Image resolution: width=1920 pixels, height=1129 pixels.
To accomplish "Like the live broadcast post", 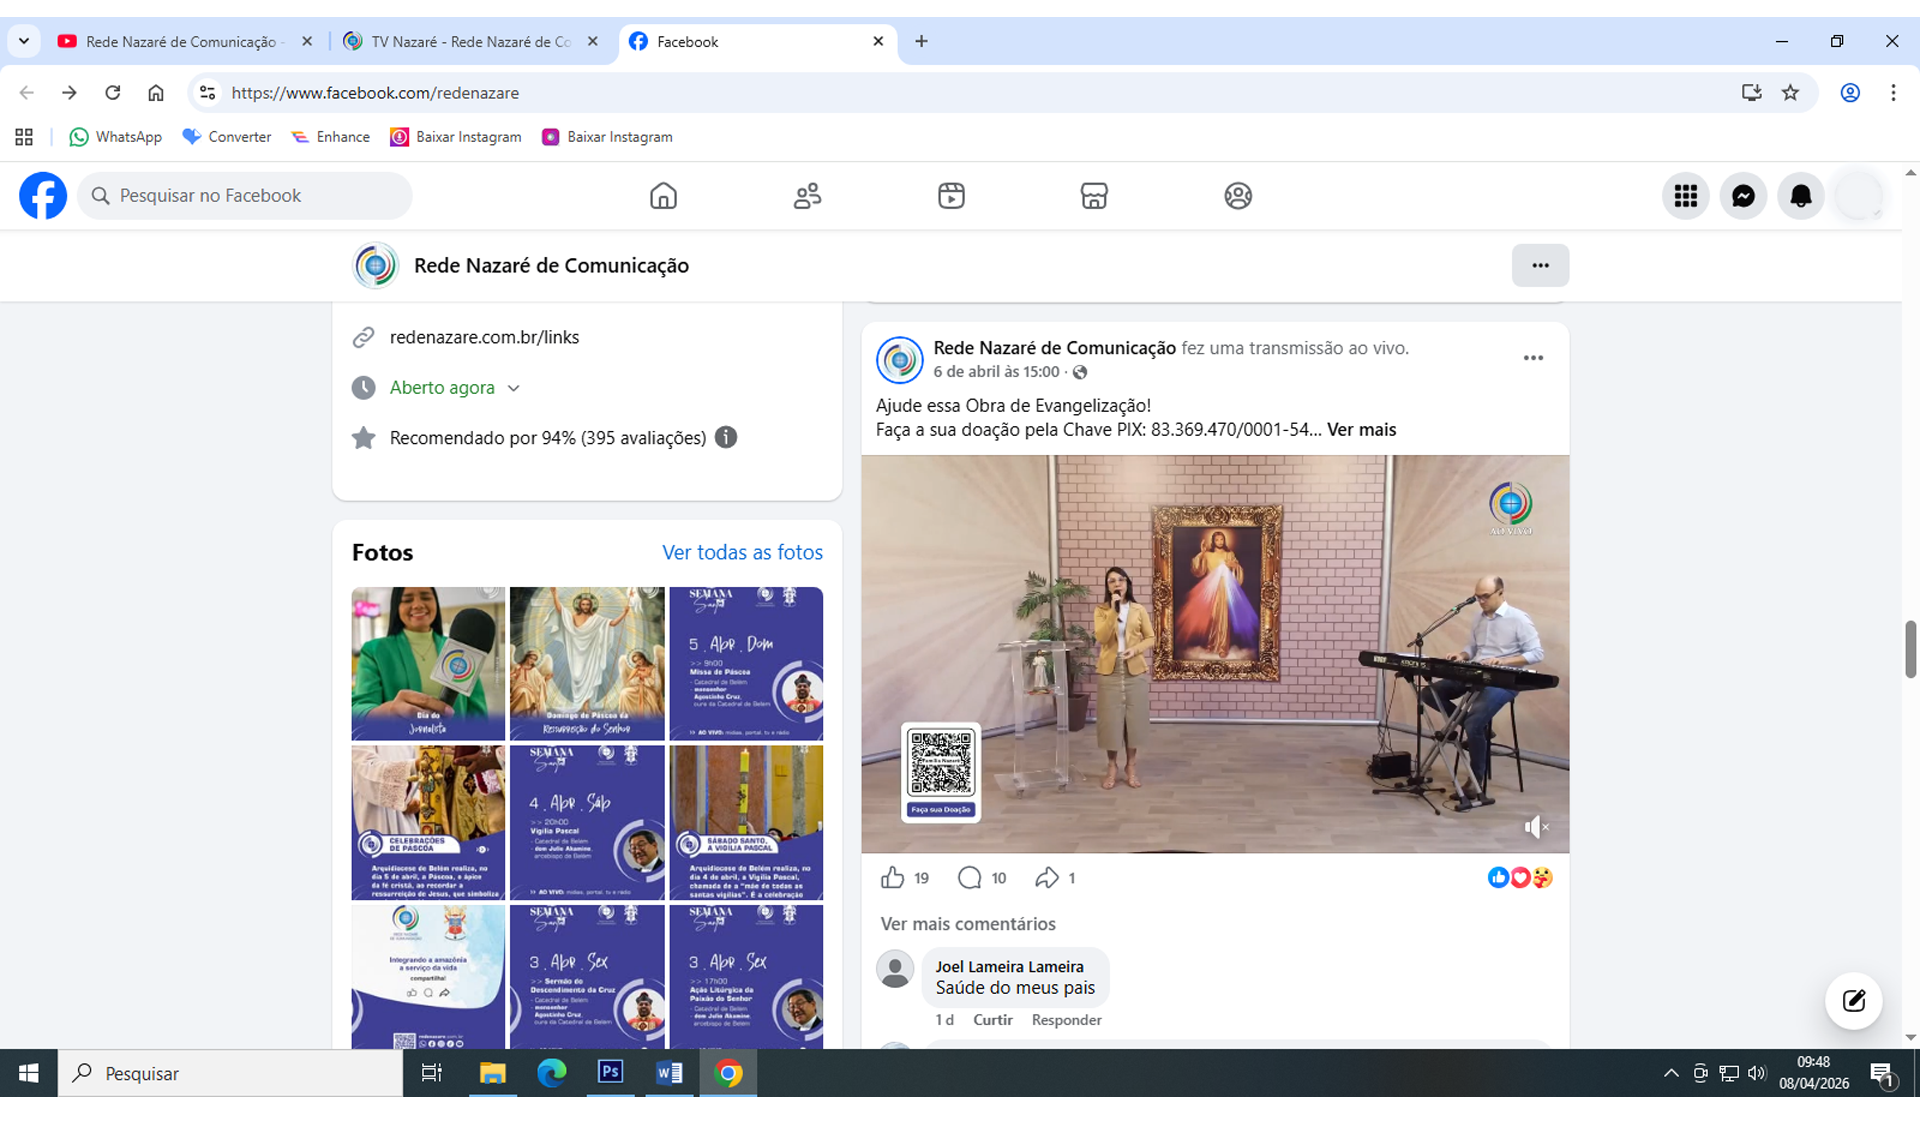I will [892, 878].
